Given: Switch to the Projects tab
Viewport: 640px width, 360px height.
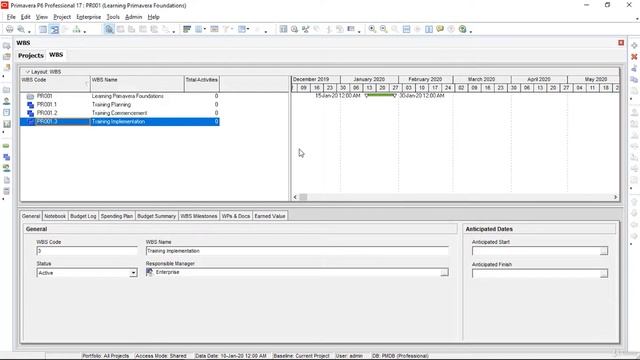Looking at the screenshot, I should point(31,55).
